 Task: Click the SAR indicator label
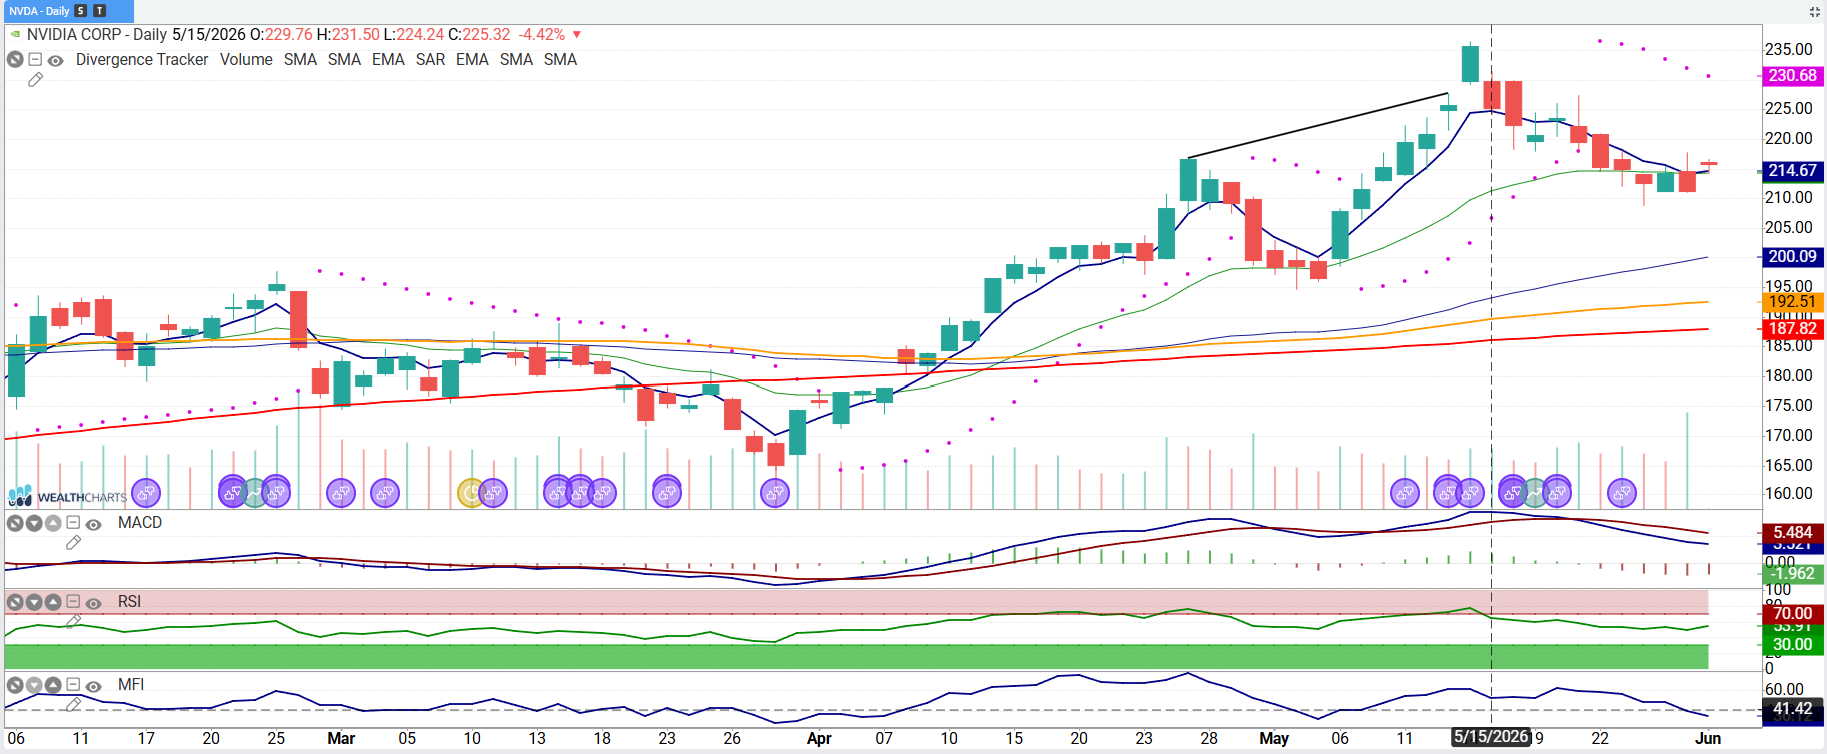tap(430, 60)
